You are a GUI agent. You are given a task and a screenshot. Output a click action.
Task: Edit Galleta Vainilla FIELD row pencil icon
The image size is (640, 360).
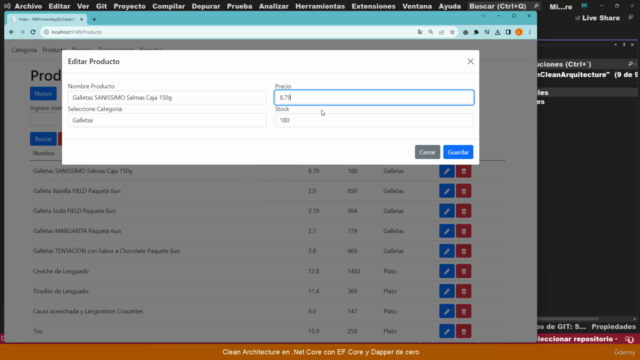coord(447,191)
